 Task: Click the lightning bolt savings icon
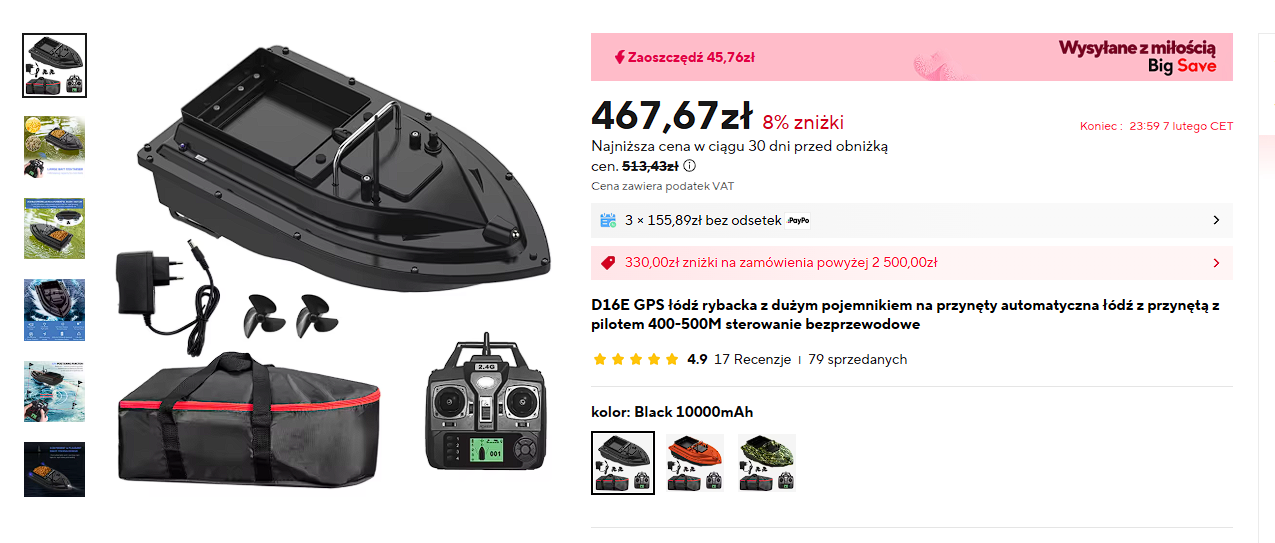point(619,57)
